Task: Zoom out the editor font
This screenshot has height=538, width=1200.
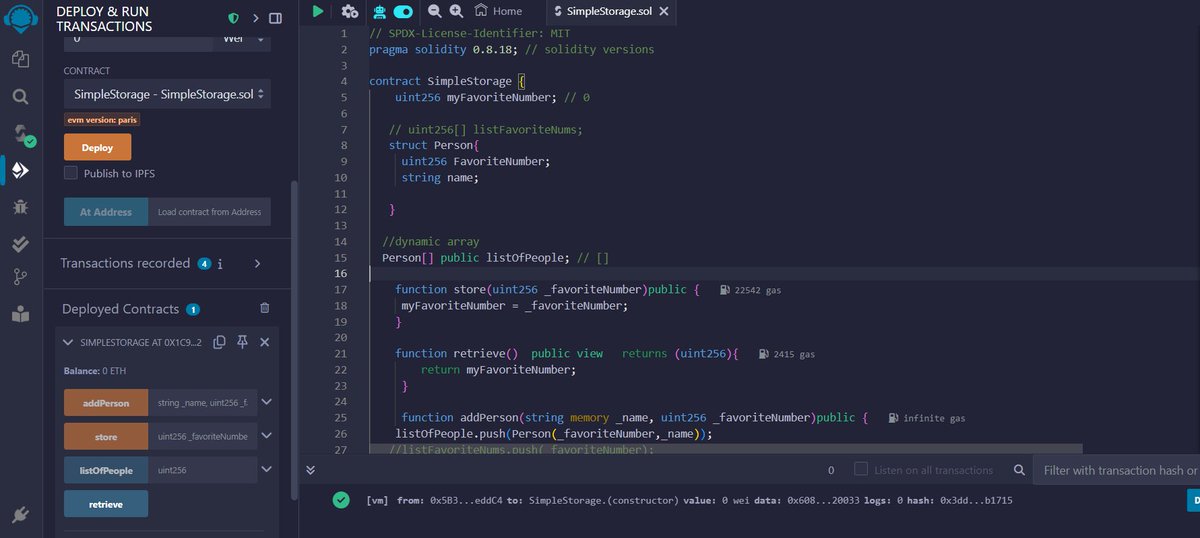Action: (434, 11)
